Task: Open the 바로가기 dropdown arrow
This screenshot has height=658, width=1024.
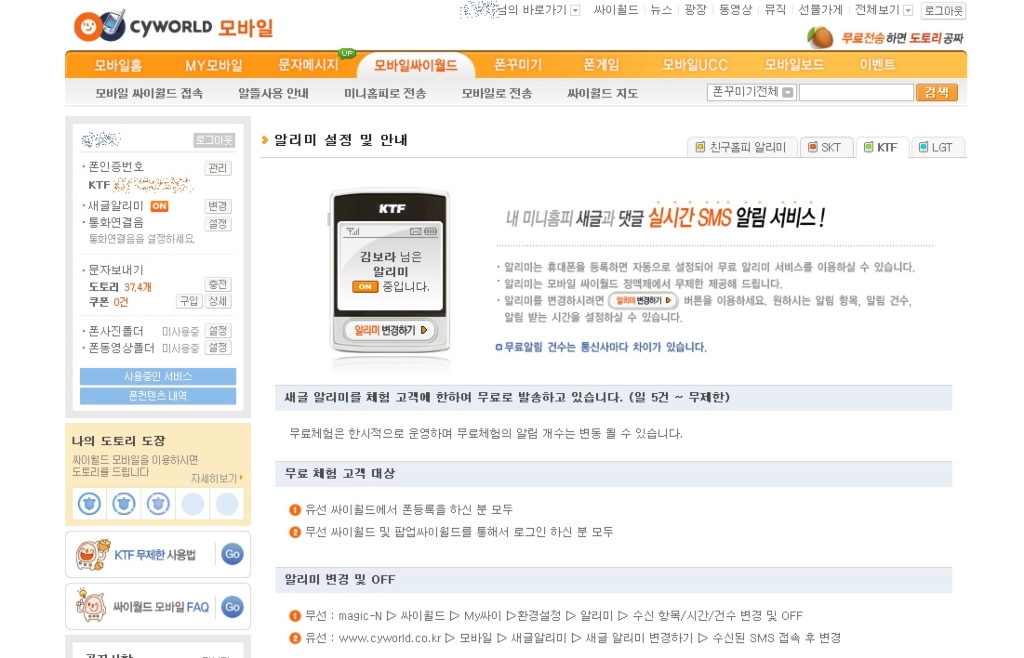Action: (575, 10)
